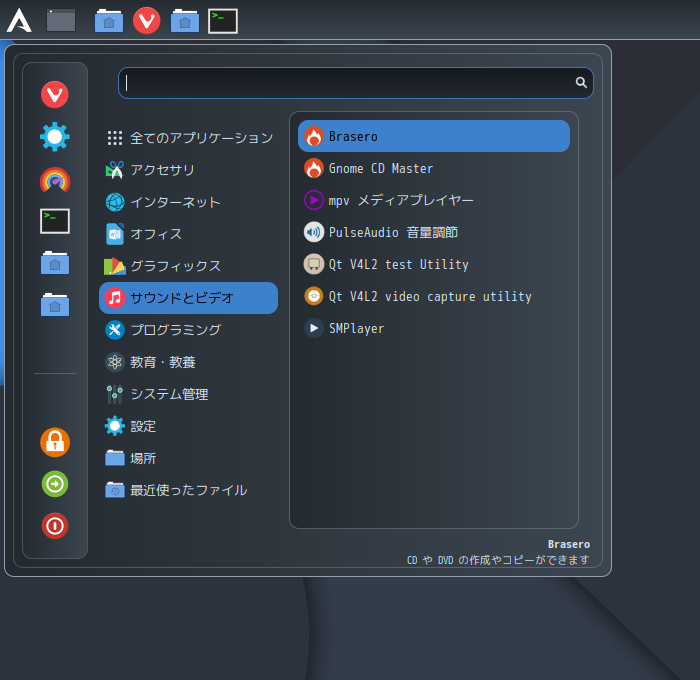The image size is (700, 680).
Task: Launch Gnome CD Master
Action: pyautogui.click(x=434, y=168)
